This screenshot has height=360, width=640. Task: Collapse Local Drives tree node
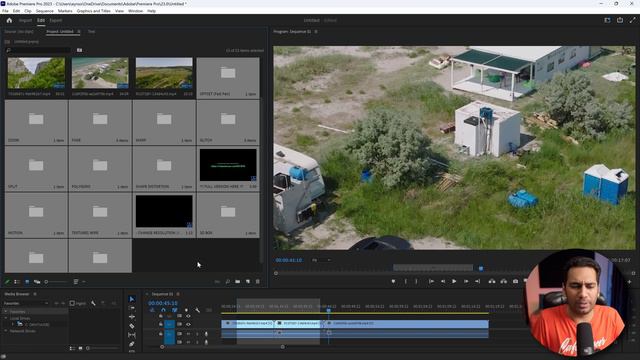[x=6, y=318]
